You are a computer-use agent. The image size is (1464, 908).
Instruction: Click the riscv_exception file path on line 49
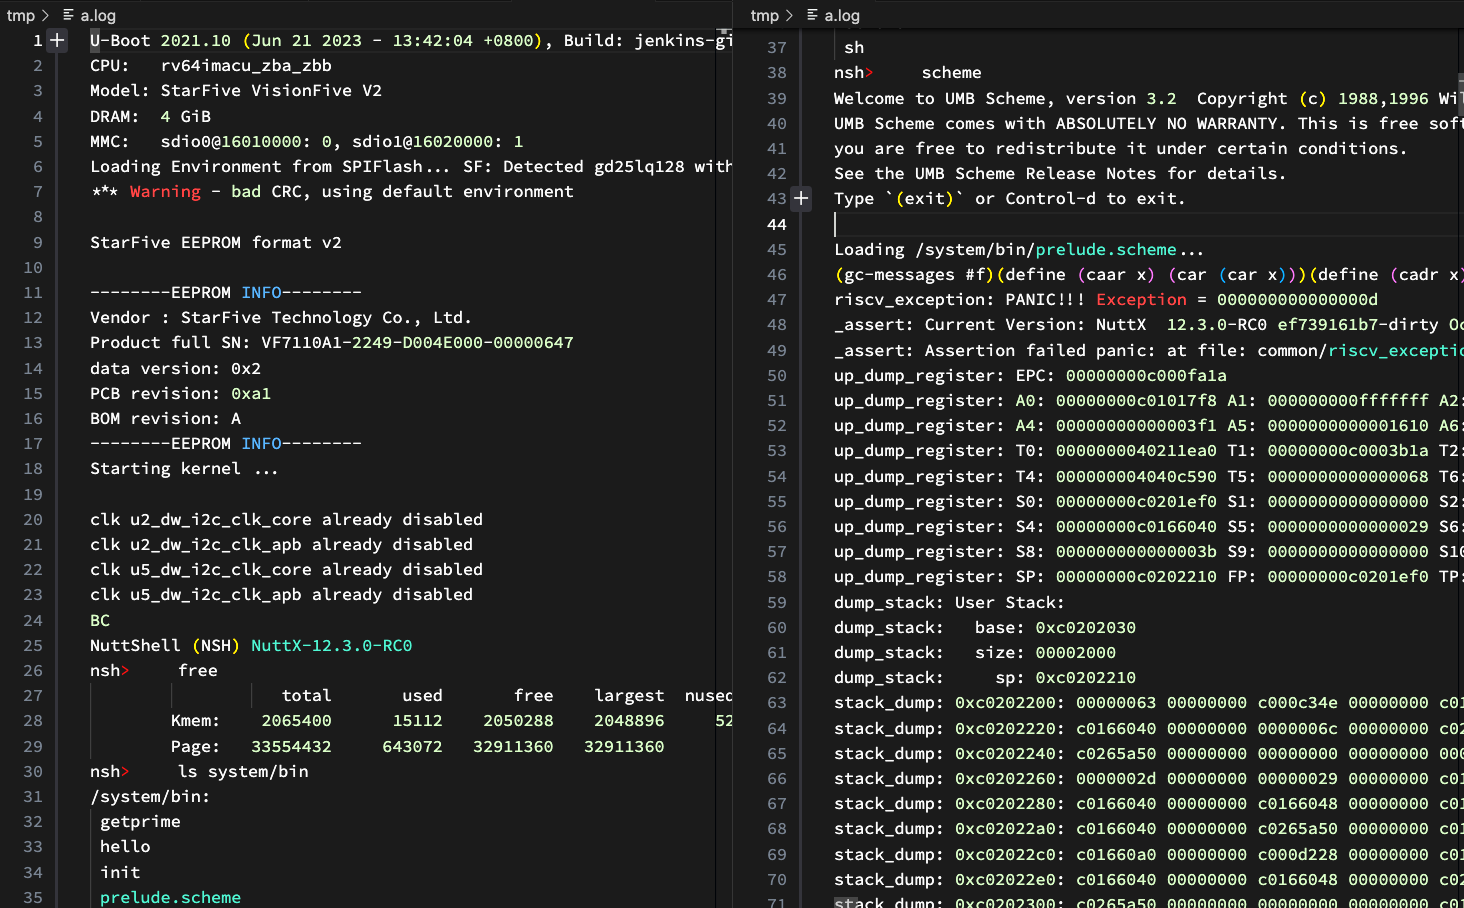tap(1394, 351)
